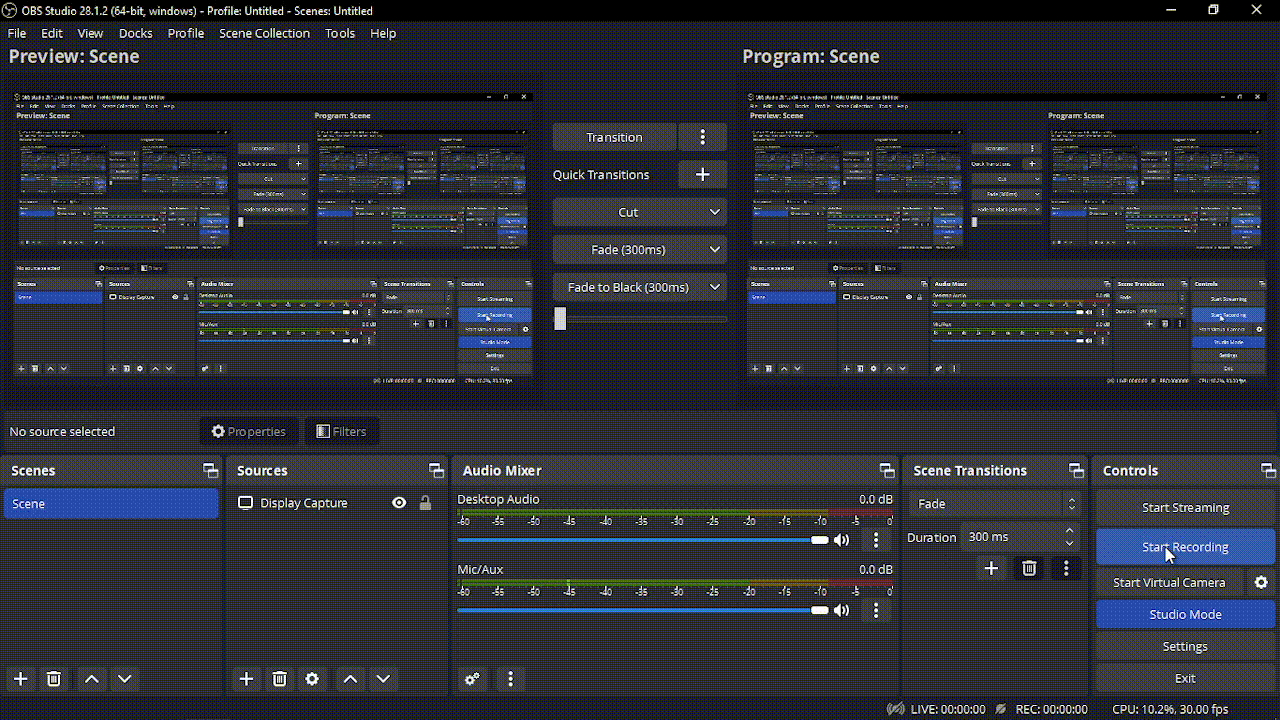Open the Tools menu
The image size is (1280, 720).
(340, 33)
